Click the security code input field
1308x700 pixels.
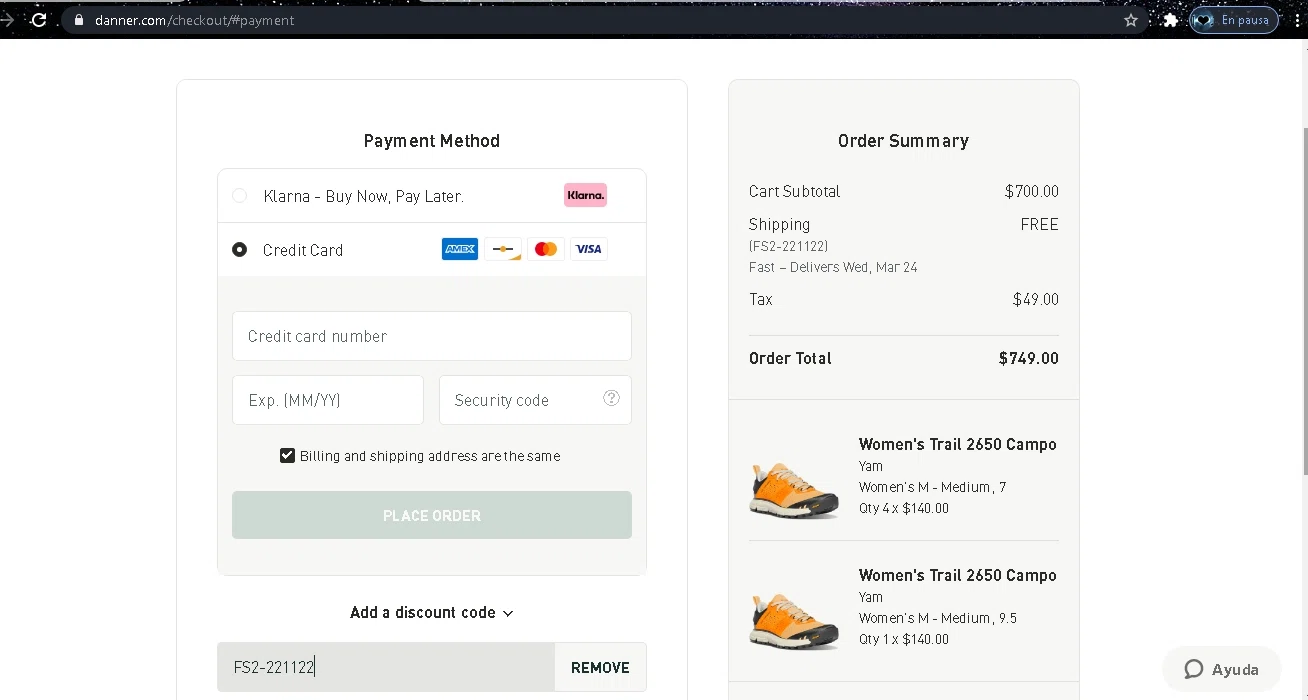[x=522, y=400]
